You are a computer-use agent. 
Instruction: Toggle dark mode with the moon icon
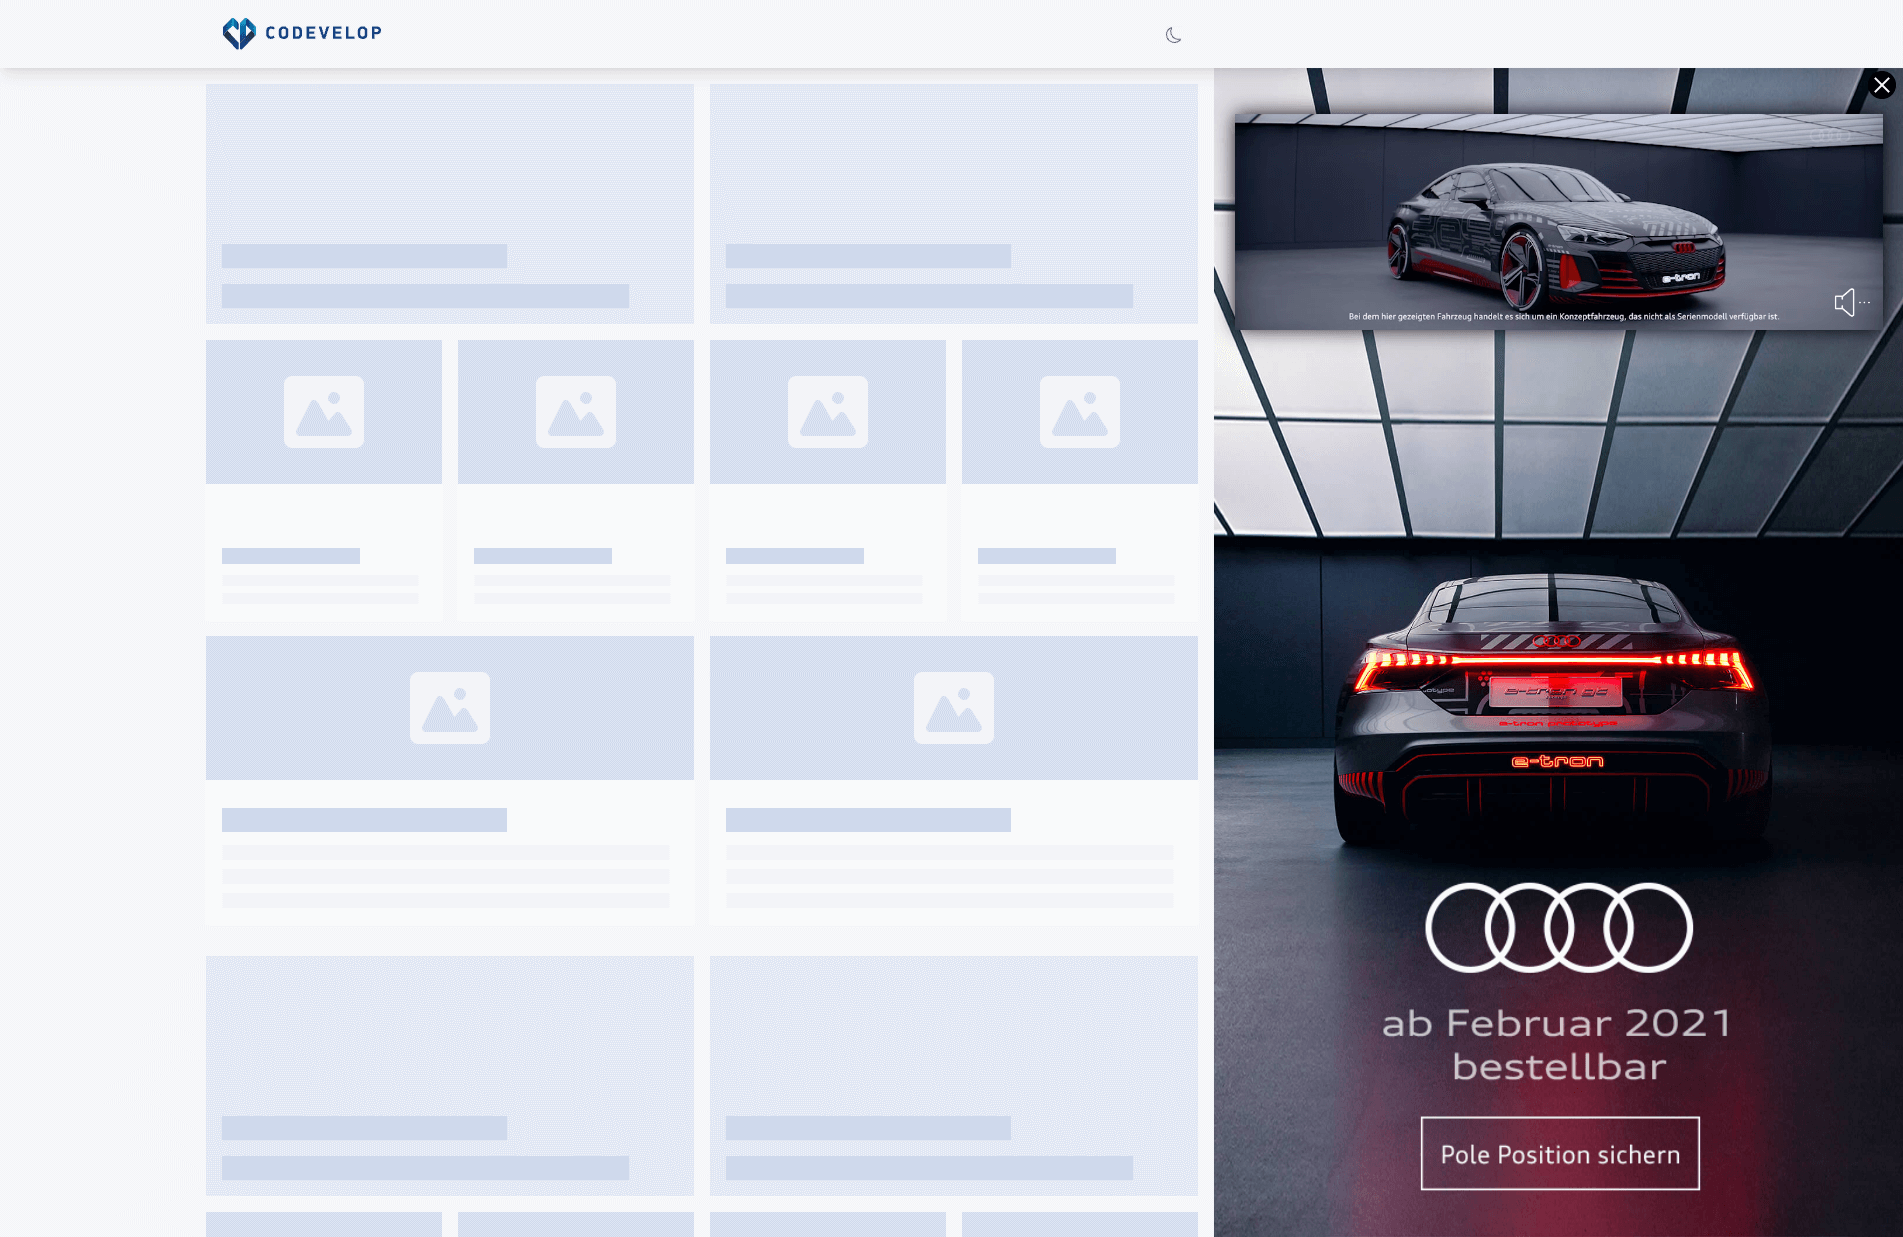click(1173, 35)
